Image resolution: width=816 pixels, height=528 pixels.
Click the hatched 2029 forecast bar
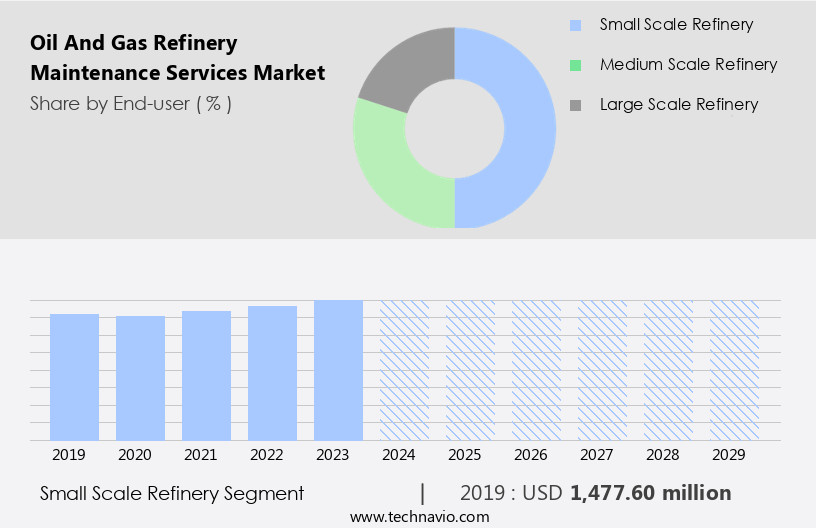(734, 370)
